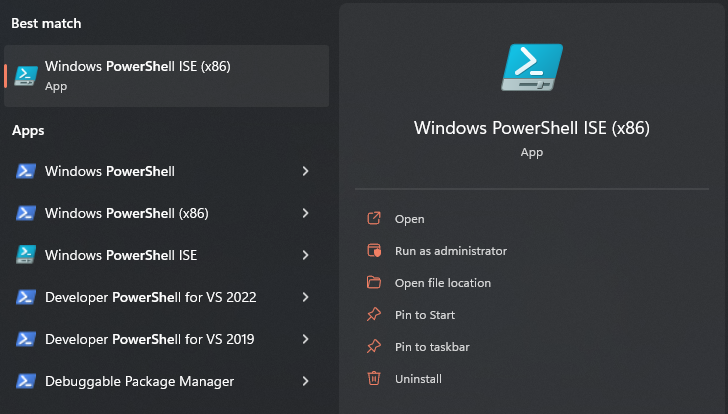This screenshot has width=728, height=414.
Task: Click the Best match PowerShell ISE (x86) icon
Action: click(x=26, y=75)
